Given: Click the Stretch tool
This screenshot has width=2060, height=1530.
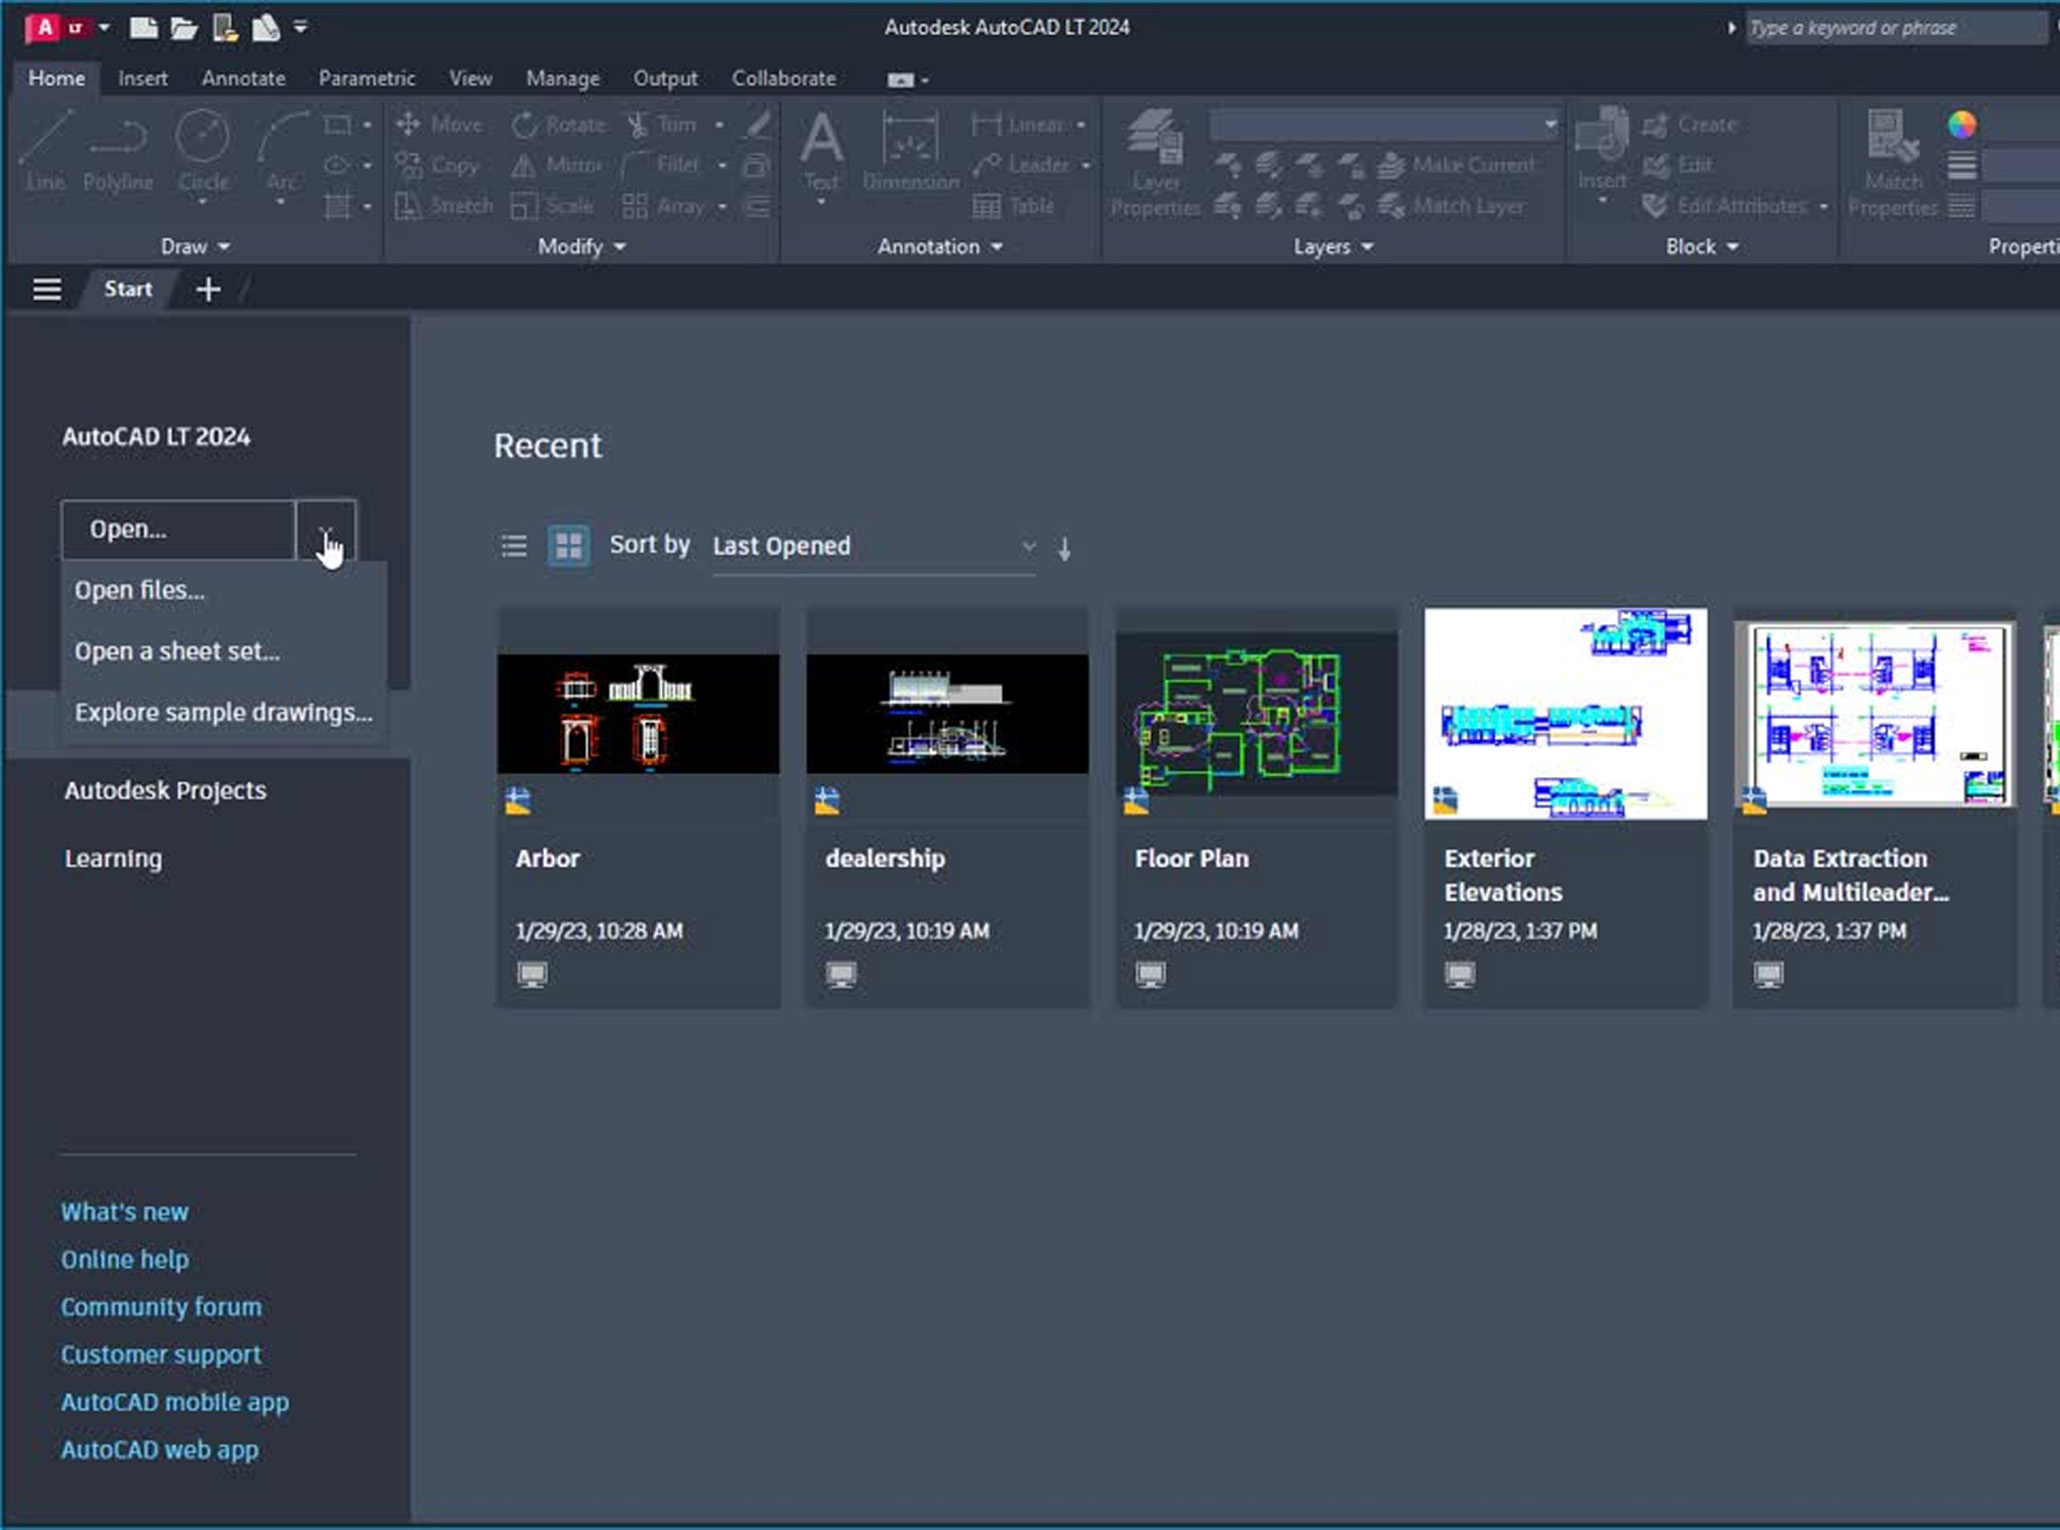Looking at the screenshot, I should click(x=444, y=206).
